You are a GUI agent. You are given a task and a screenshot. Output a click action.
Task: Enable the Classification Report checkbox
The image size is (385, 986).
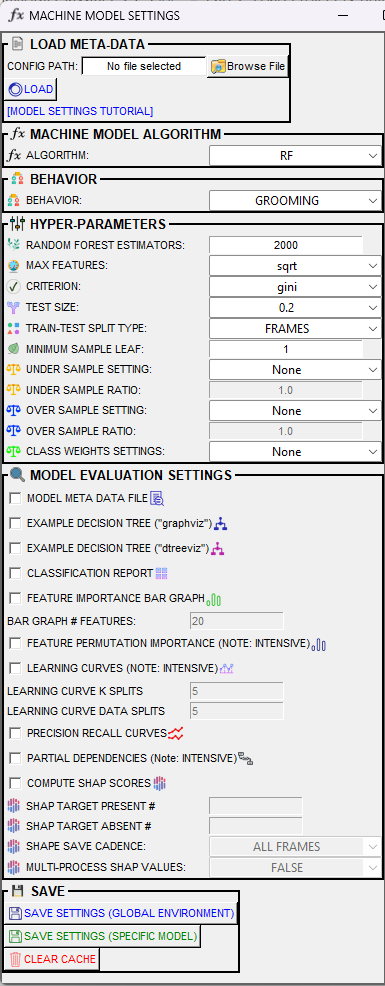pos(15,573)
